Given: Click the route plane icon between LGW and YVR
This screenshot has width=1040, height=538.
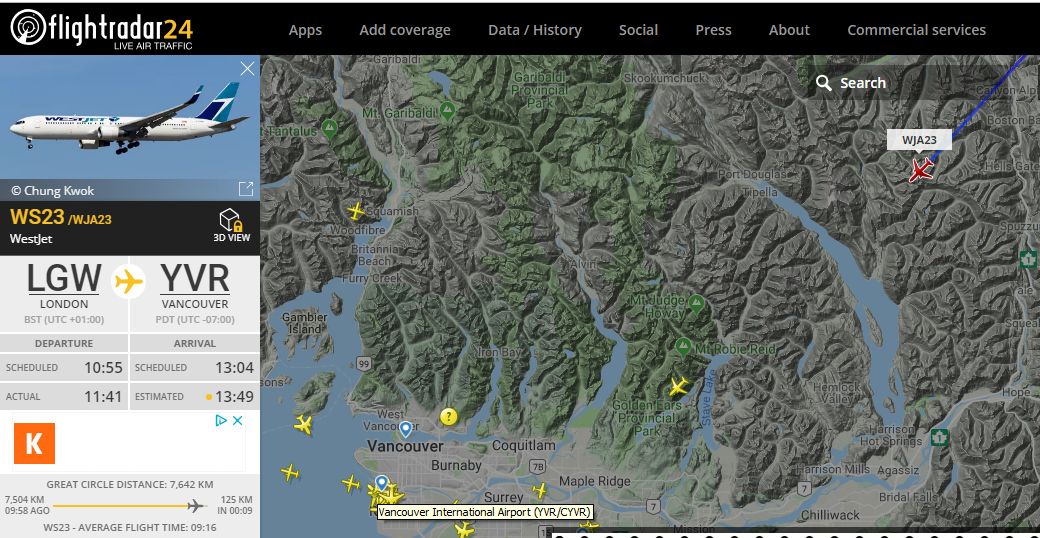Looking at the screenshot, I should (129, 281).
